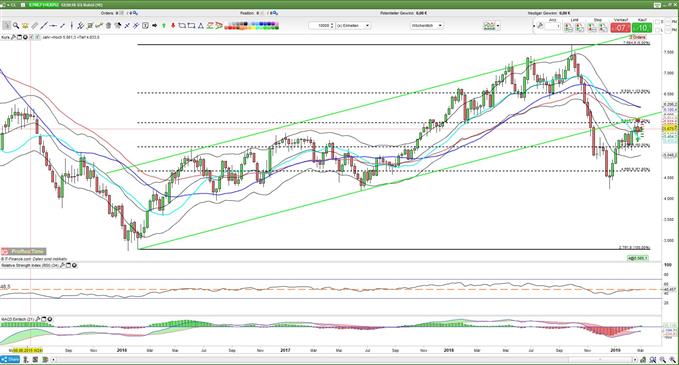The height and width of the screenshot is (365, 679).
Task: Toggle the S checkbox in trading panel
Action: tap(657, 22)
